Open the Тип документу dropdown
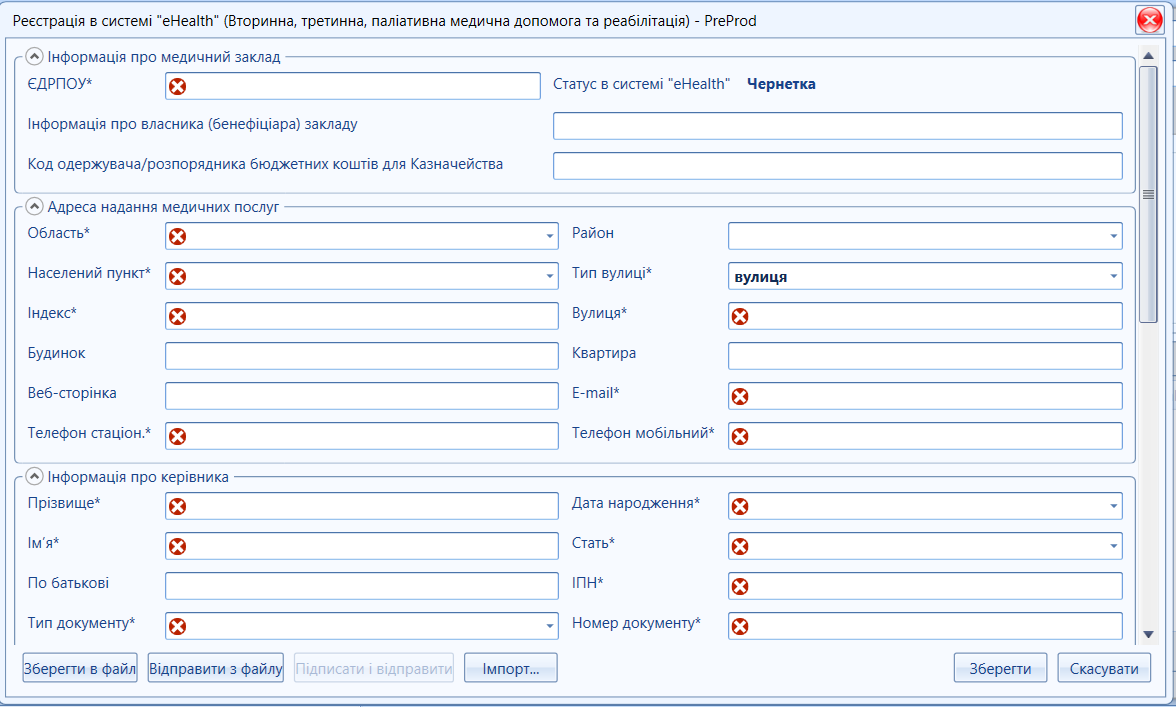 pyautogui.click(x=550, y=626)
